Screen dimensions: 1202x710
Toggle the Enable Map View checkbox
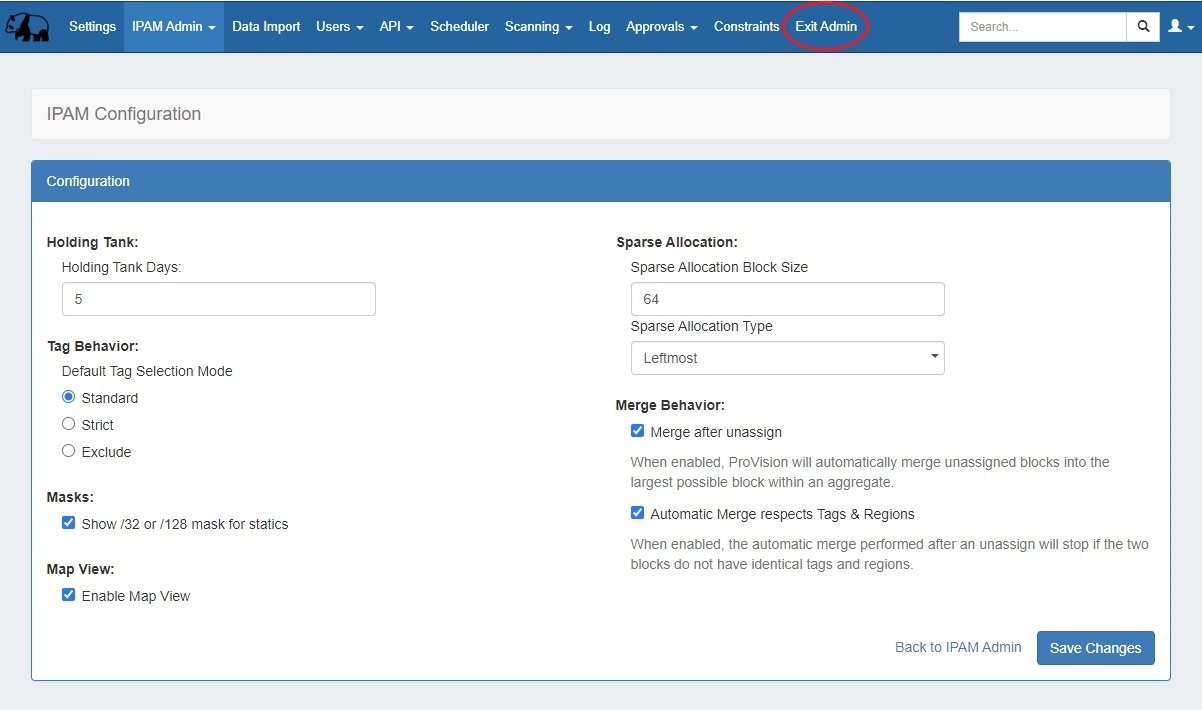[69, 595]
